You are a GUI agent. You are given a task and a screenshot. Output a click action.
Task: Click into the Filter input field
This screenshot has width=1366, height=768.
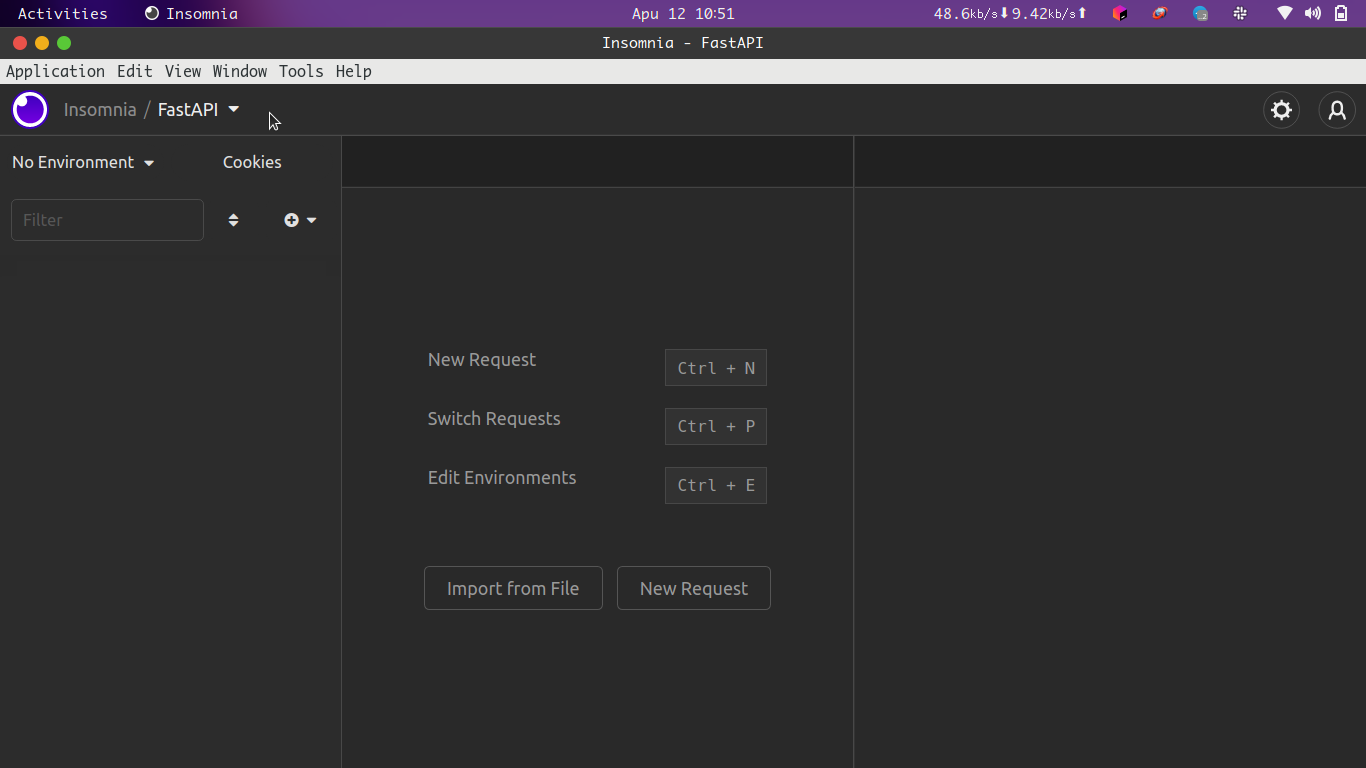click(x=107, y=220)
